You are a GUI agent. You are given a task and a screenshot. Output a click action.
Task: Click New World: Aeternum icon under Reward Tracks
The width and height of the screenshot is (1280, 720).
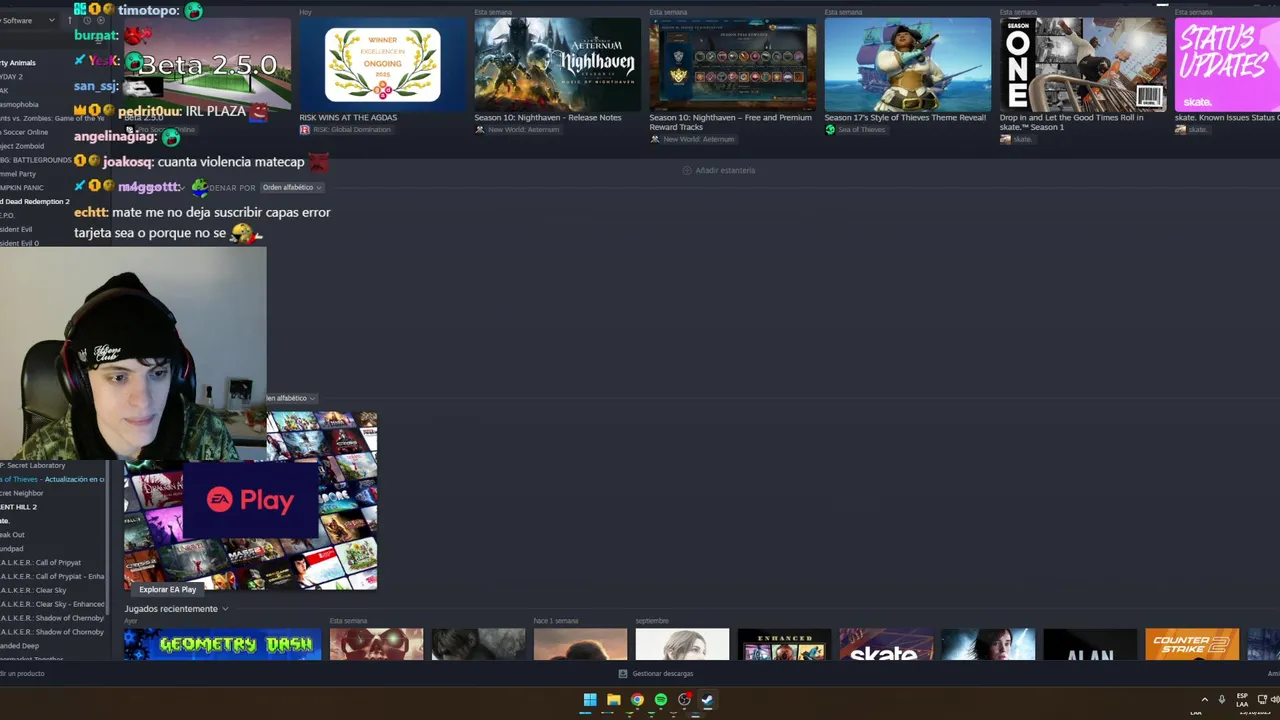655,139
